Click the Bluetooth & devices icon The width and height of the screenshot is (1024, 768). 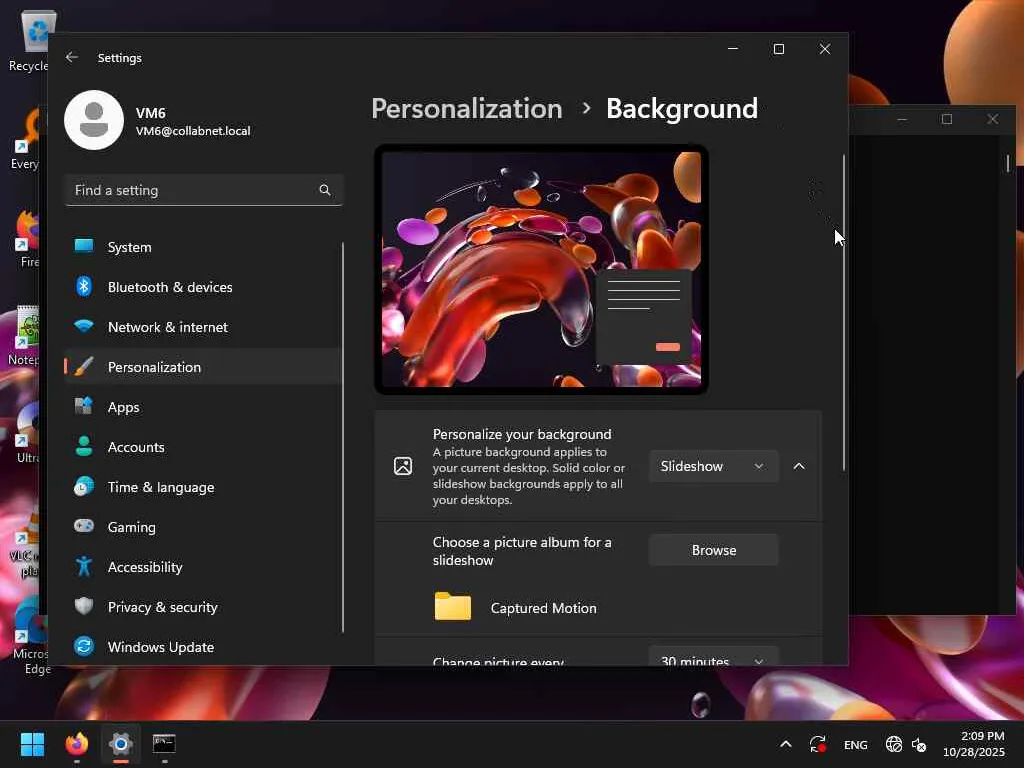84,287
